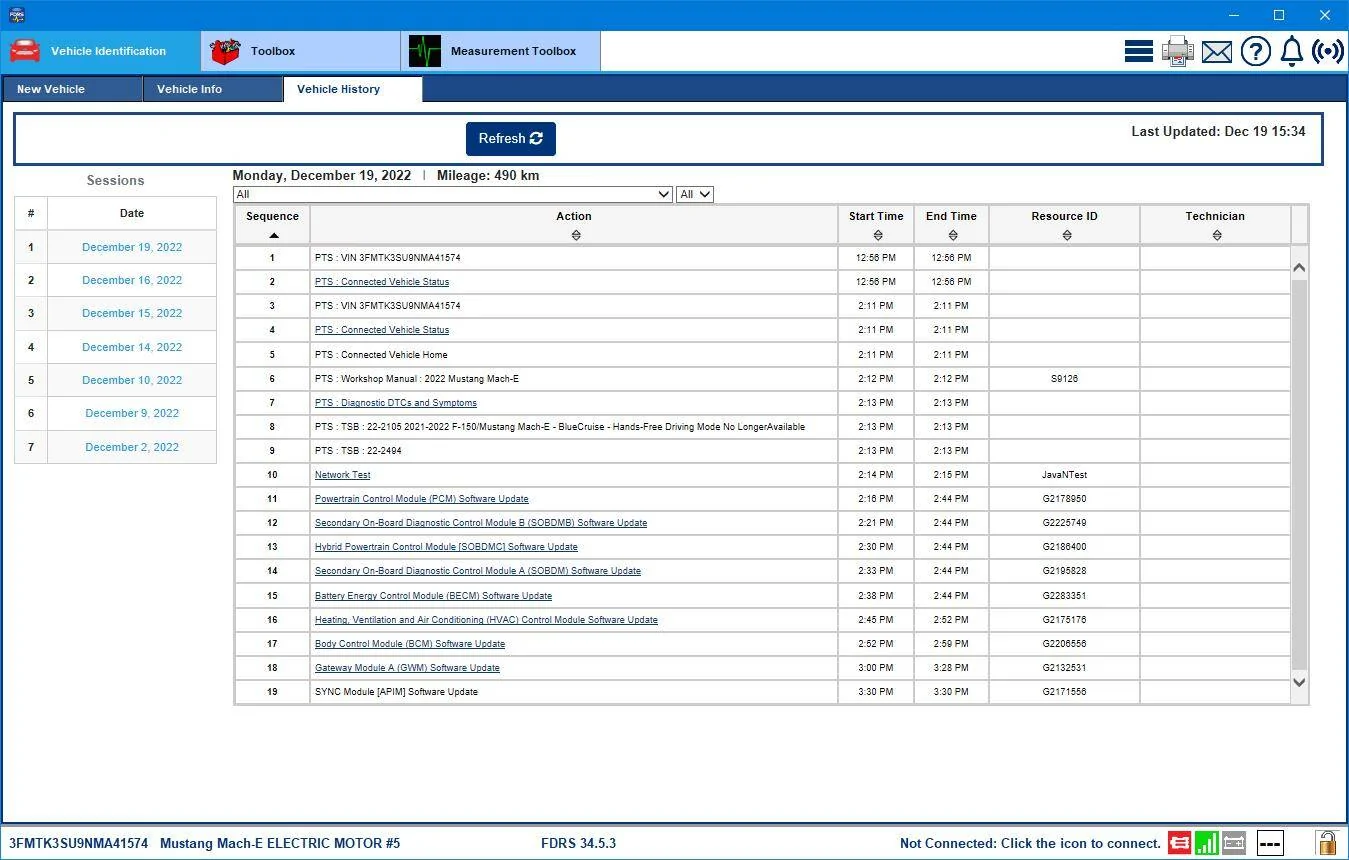Open SOBDM Module A Software Update link

click(x=478, y=571)
